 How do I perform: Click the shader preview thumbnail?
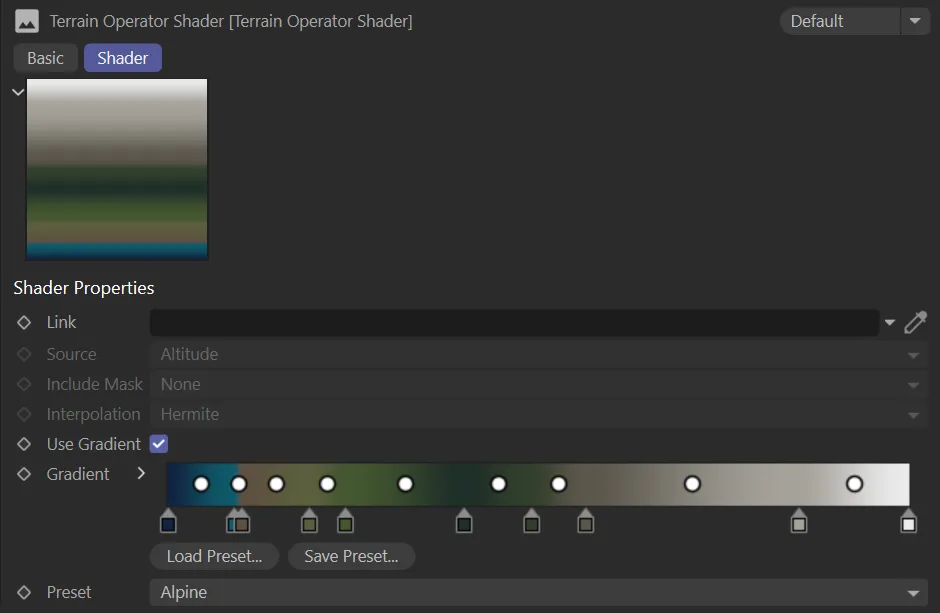coord(117,169)
